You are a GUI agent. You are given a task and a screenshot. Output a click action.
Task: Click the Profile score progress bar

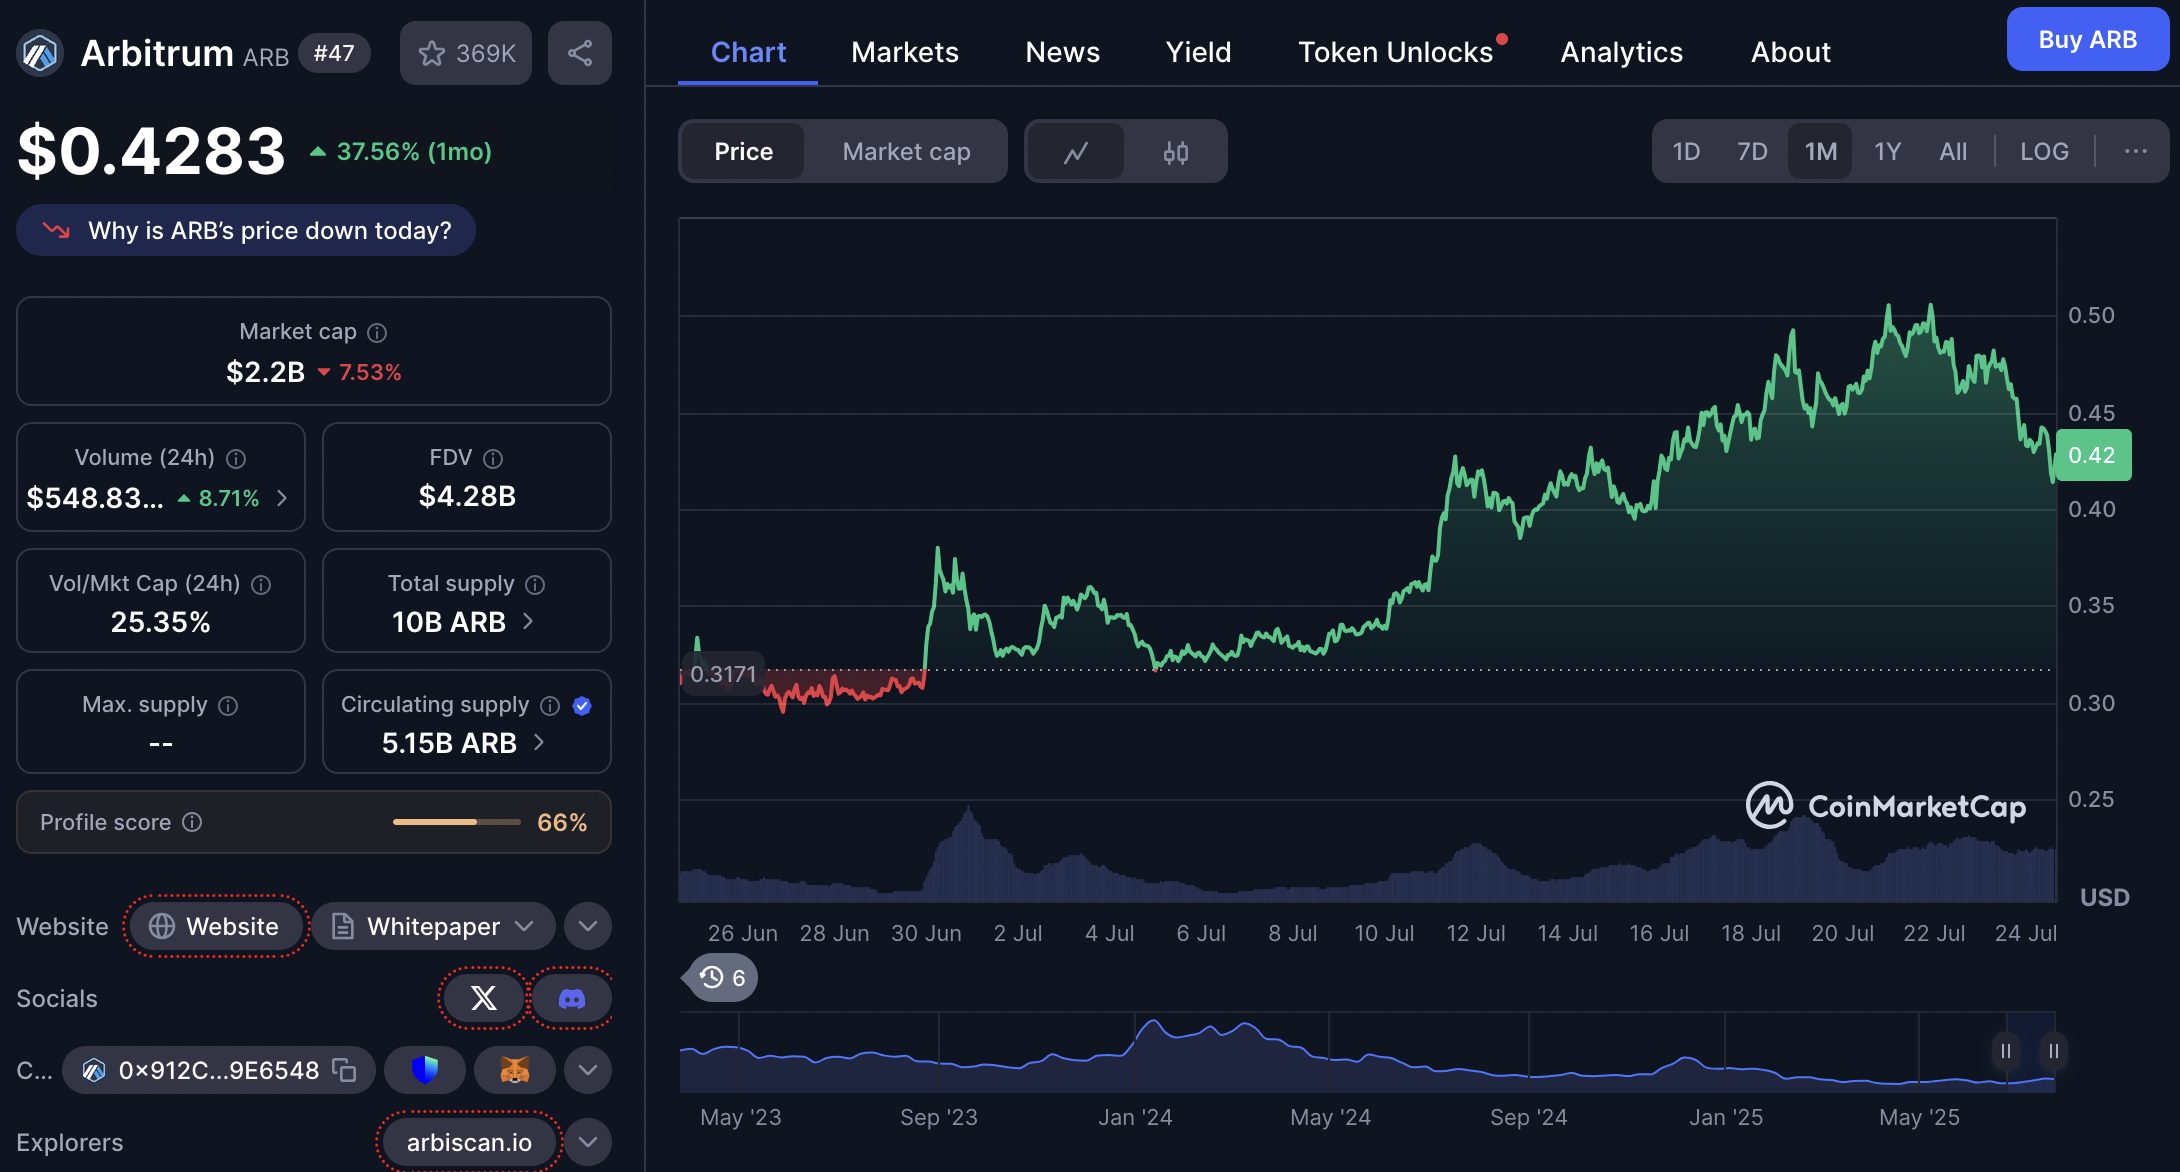(x=456, y=822)
